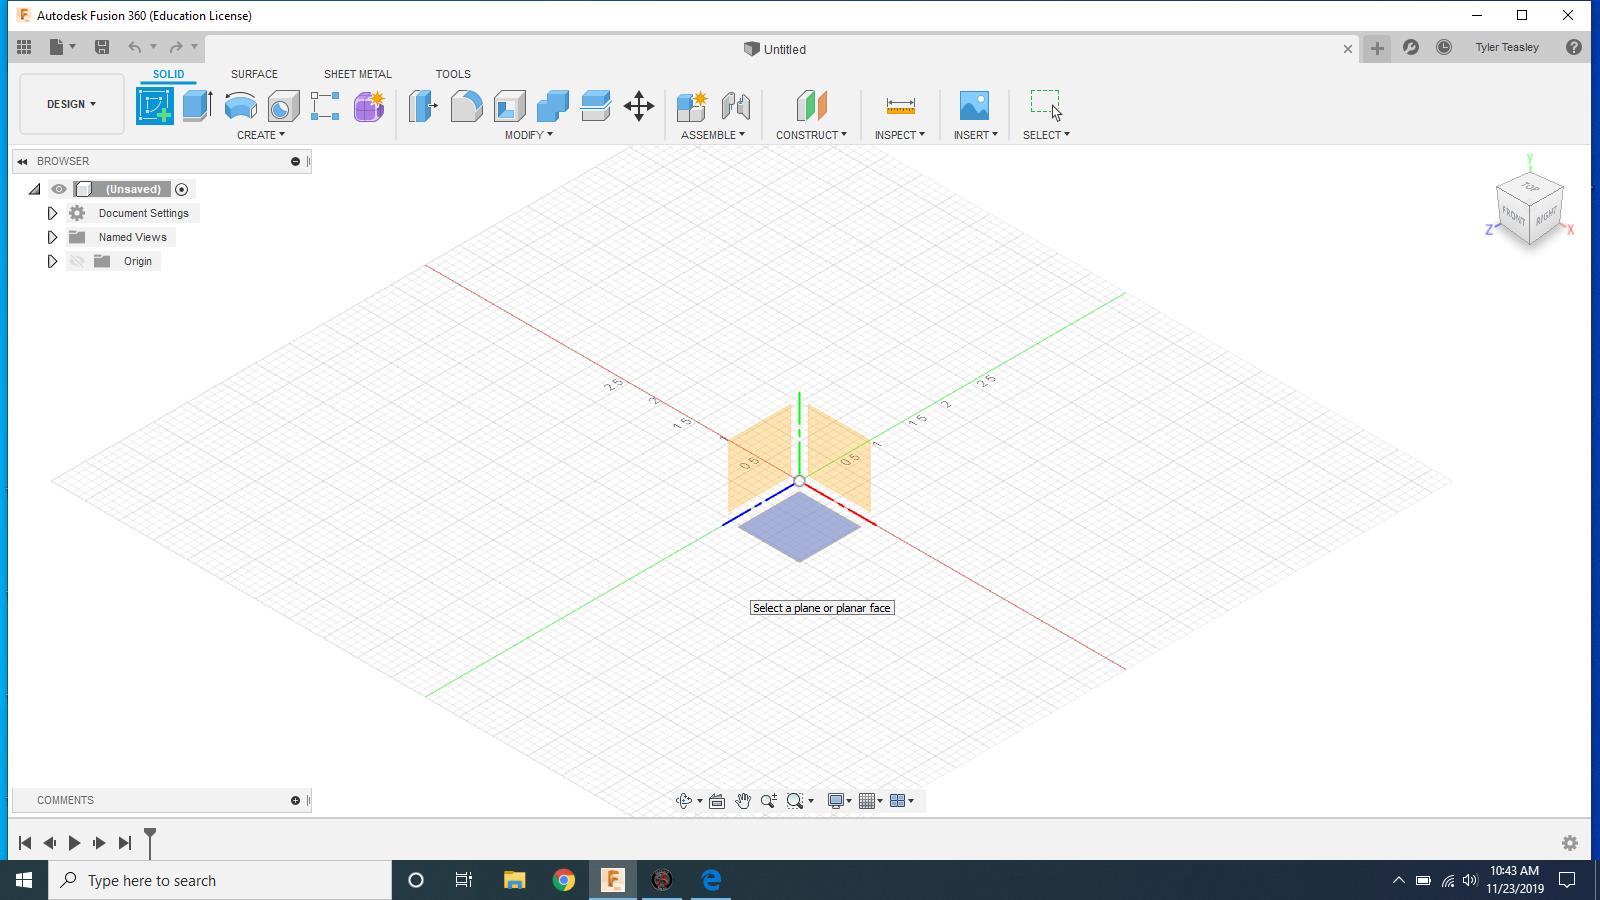Select the Create Sketch tool

(155, 105)
